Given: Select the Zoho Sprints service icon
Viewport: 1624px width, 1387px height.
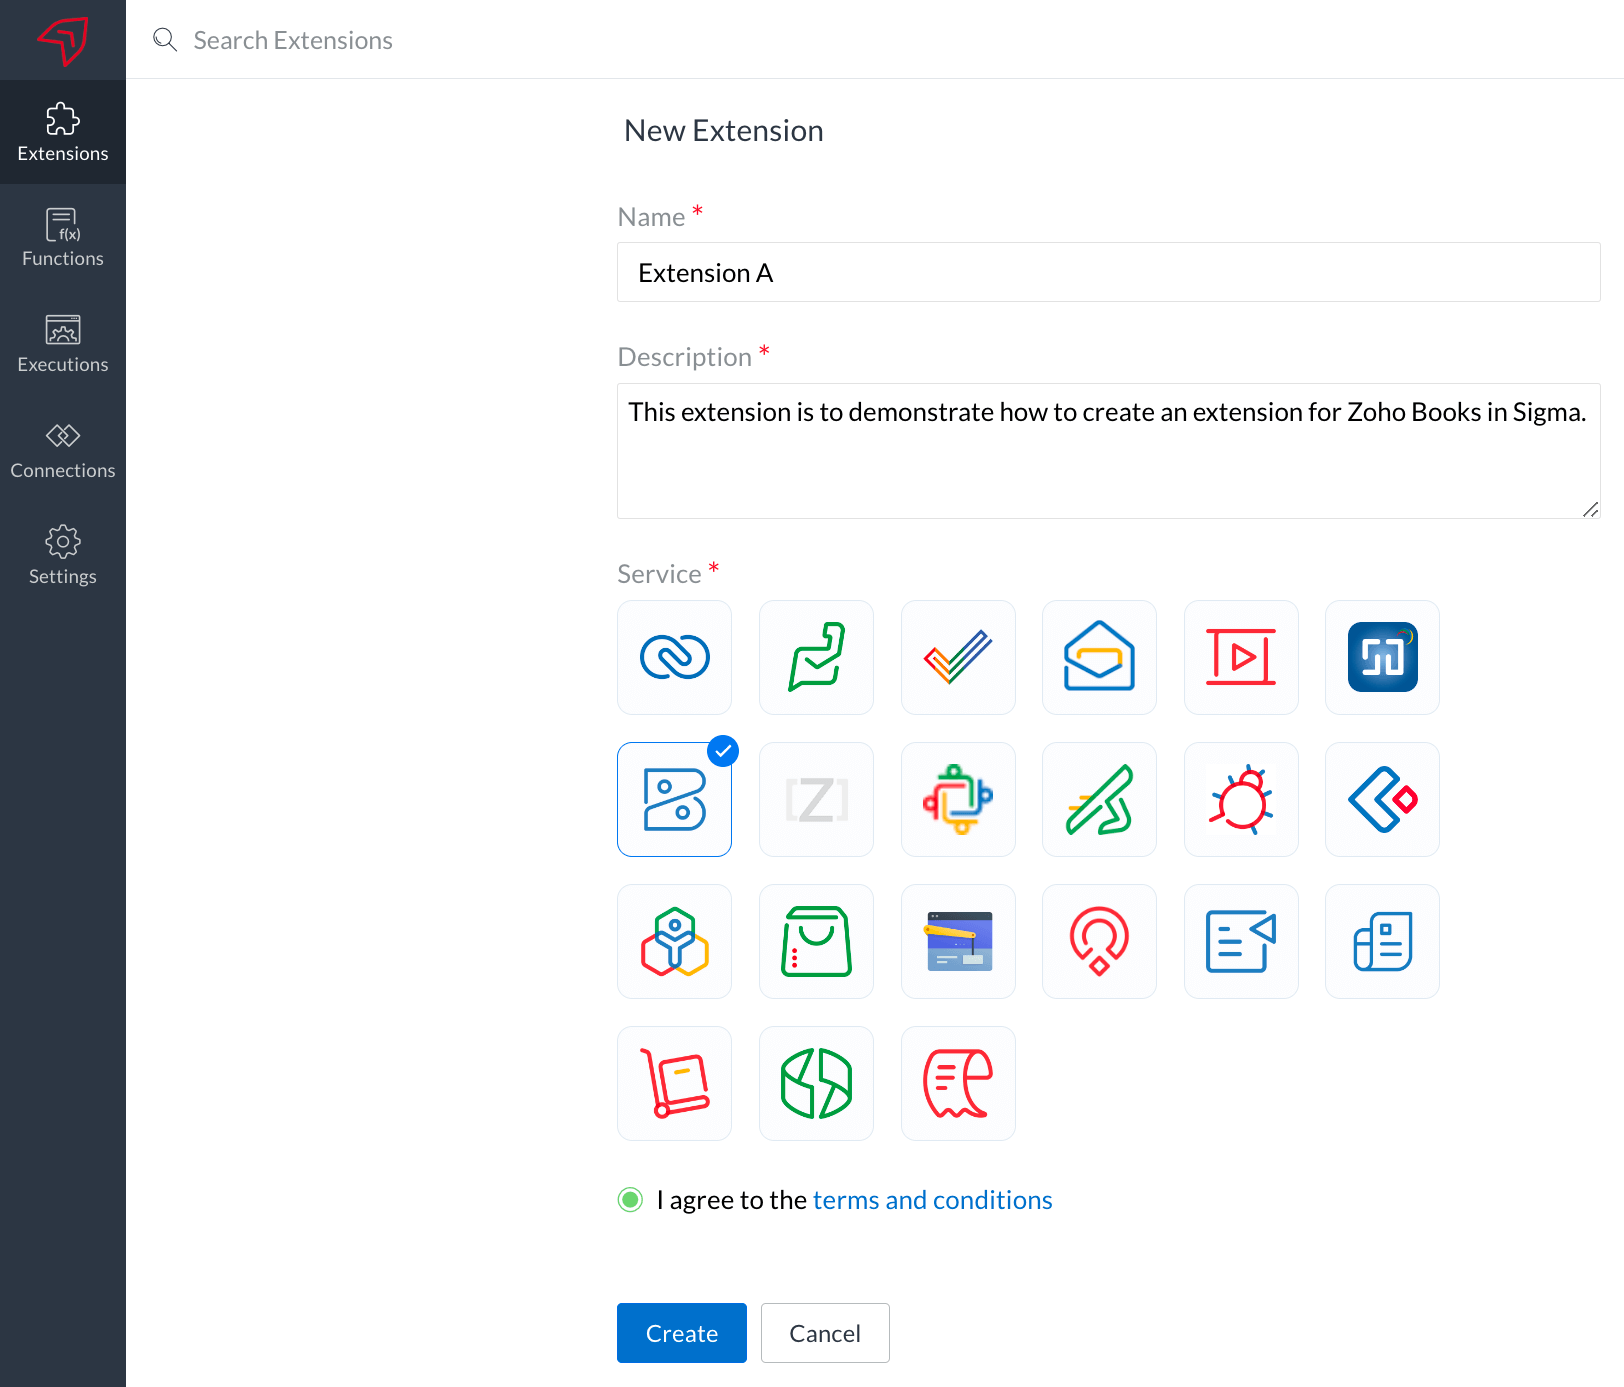Looking at the screenshot, I should pos(1099,799).
